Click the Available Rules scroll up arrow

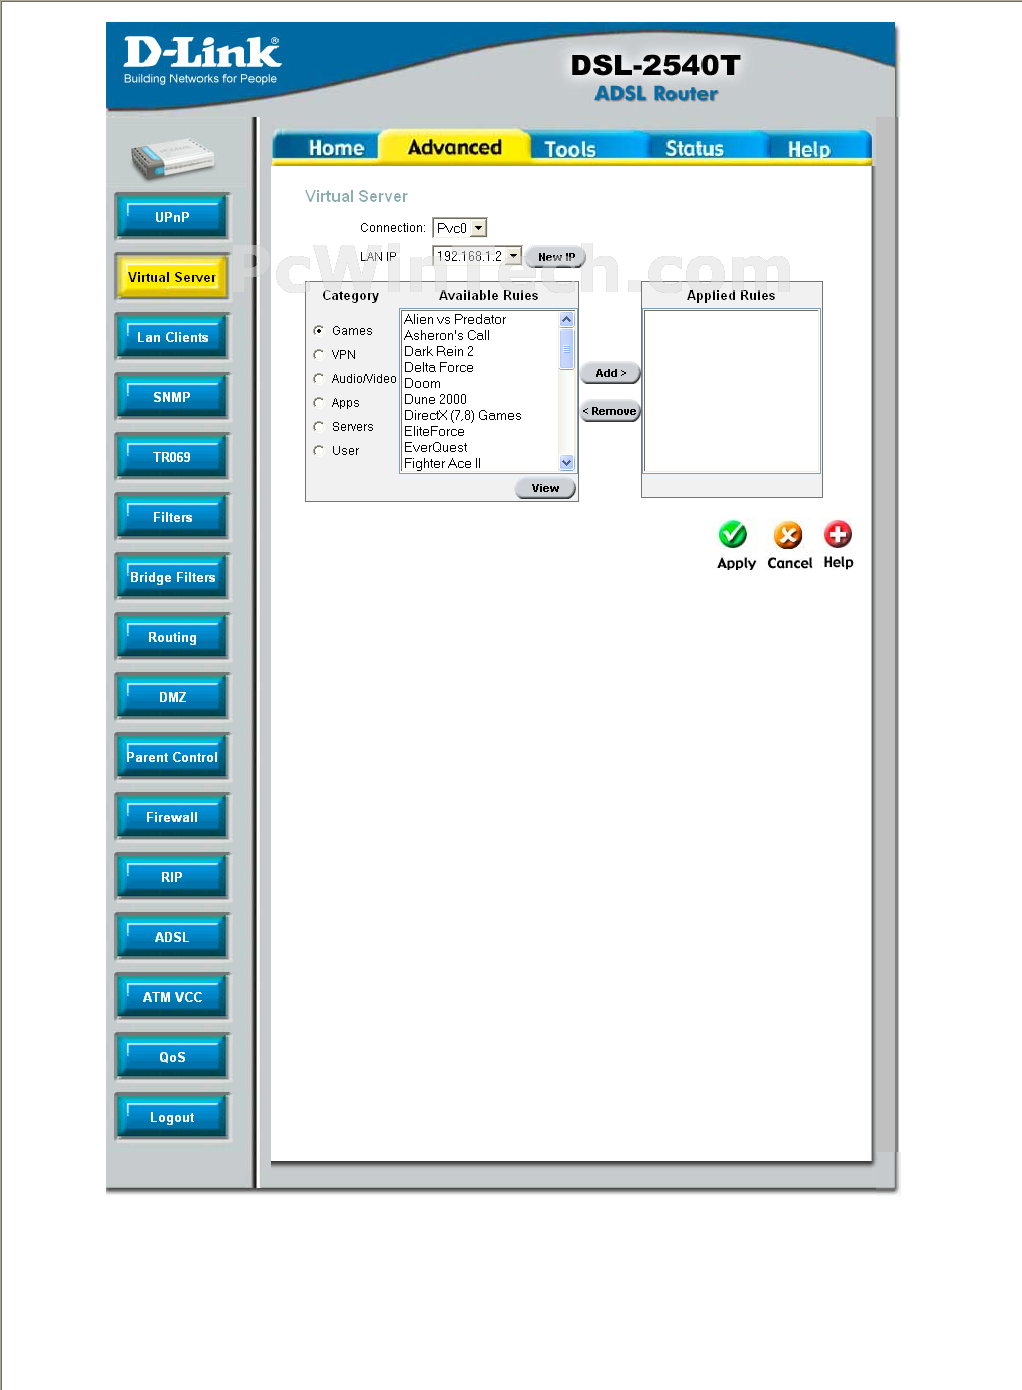567,319
